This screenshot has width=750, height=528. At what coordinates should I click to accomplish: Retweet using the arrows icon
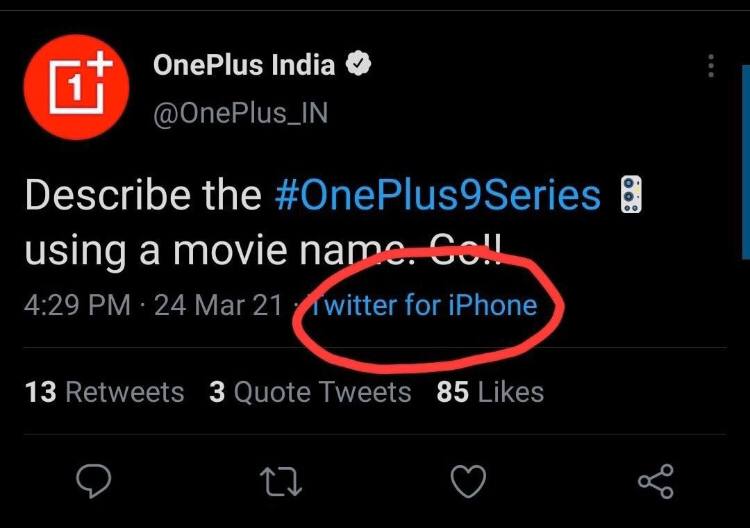(x=281, y=482)
